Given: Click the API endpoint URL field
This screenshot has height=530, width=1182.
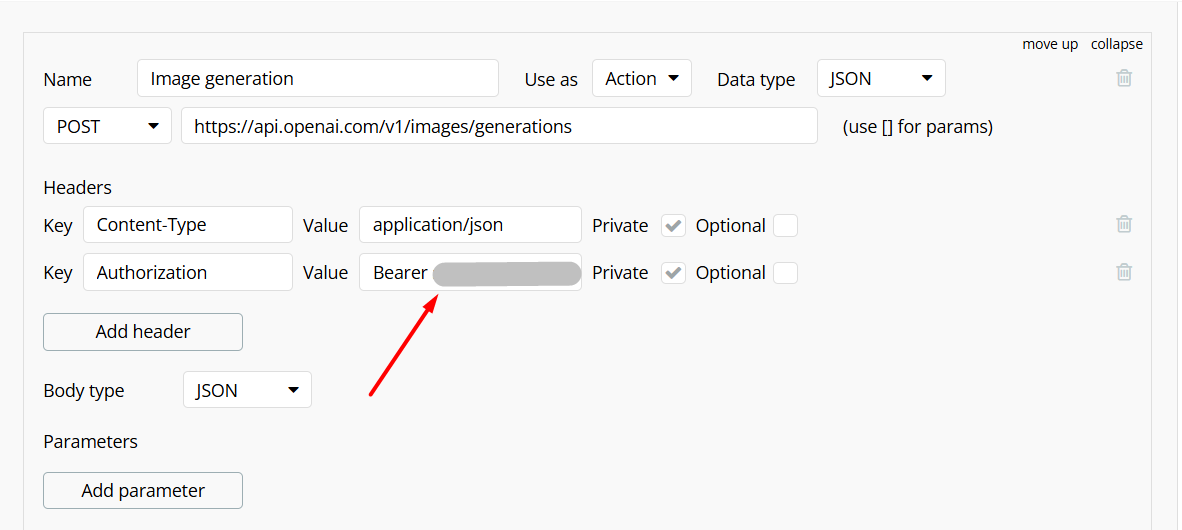Looking at the screenshot, I should (x=499, y=126).
